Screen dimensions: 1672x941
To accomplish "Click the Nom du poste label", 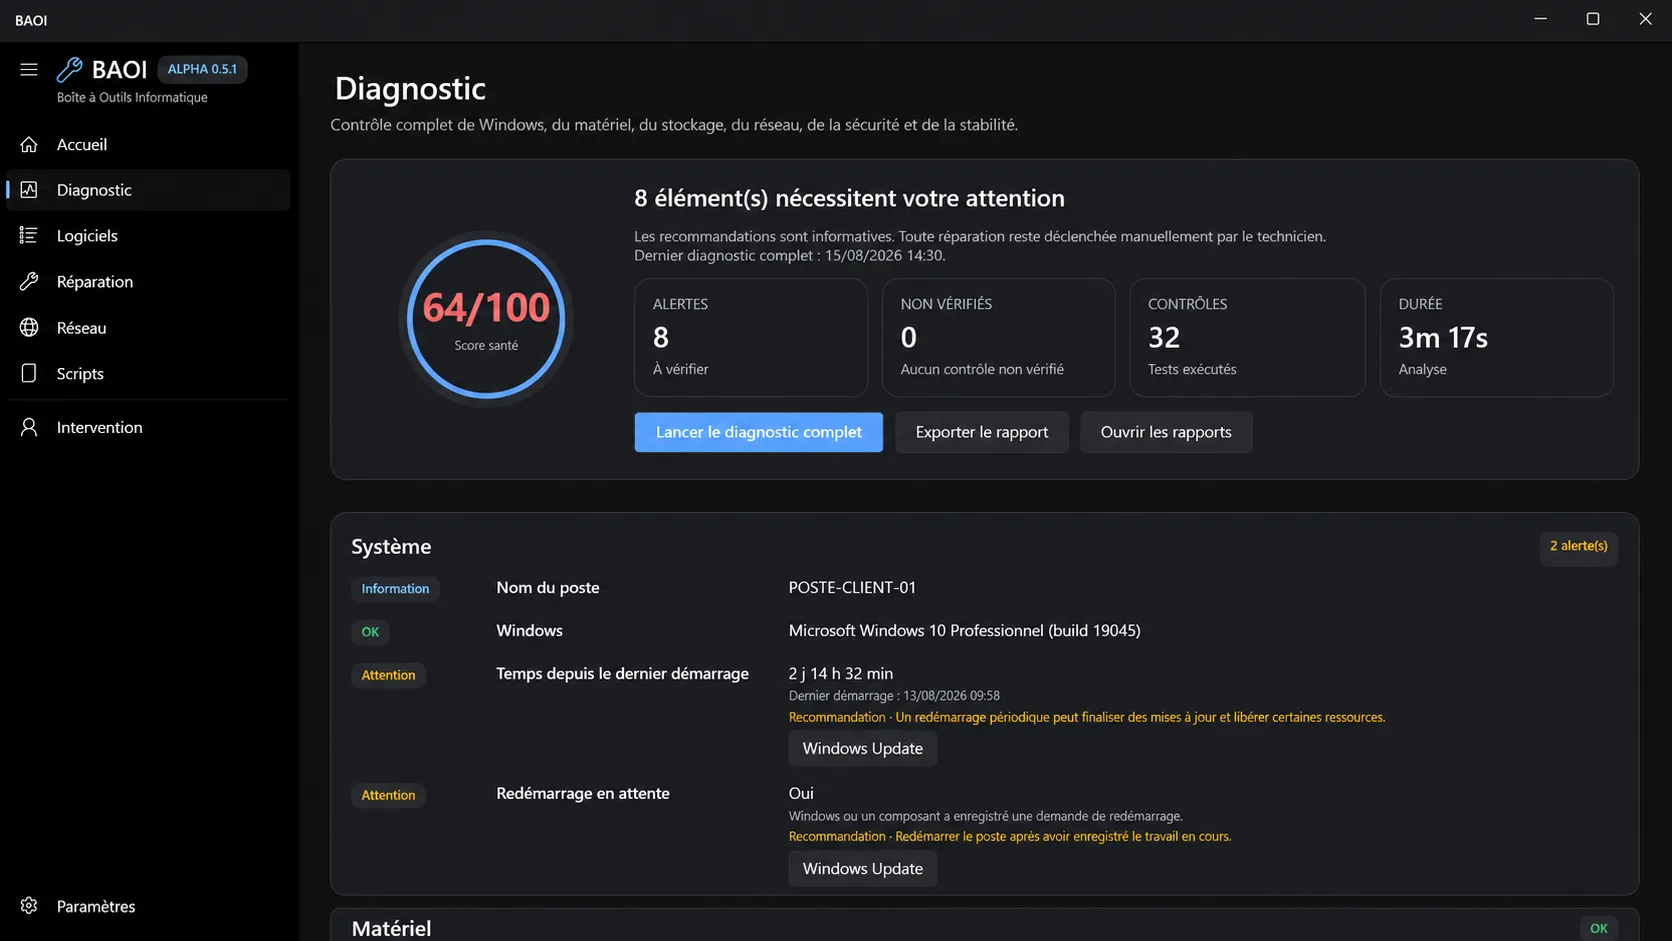I will click(x=548, y=587).
